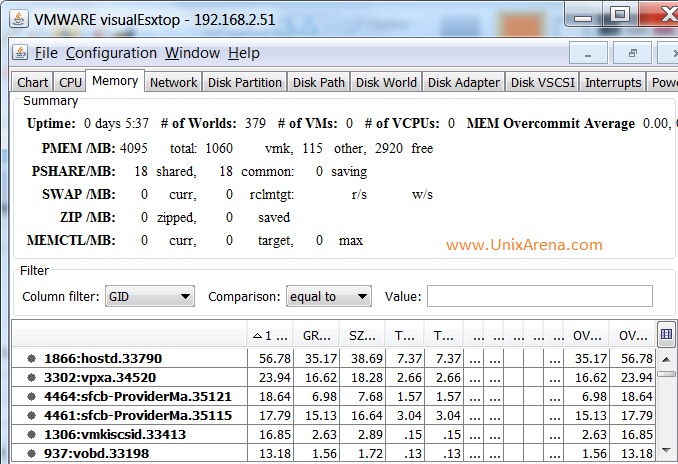Viewport: 678px width, 464px height.
Task: Minimize the inner document window
Action: click(588, 53)
